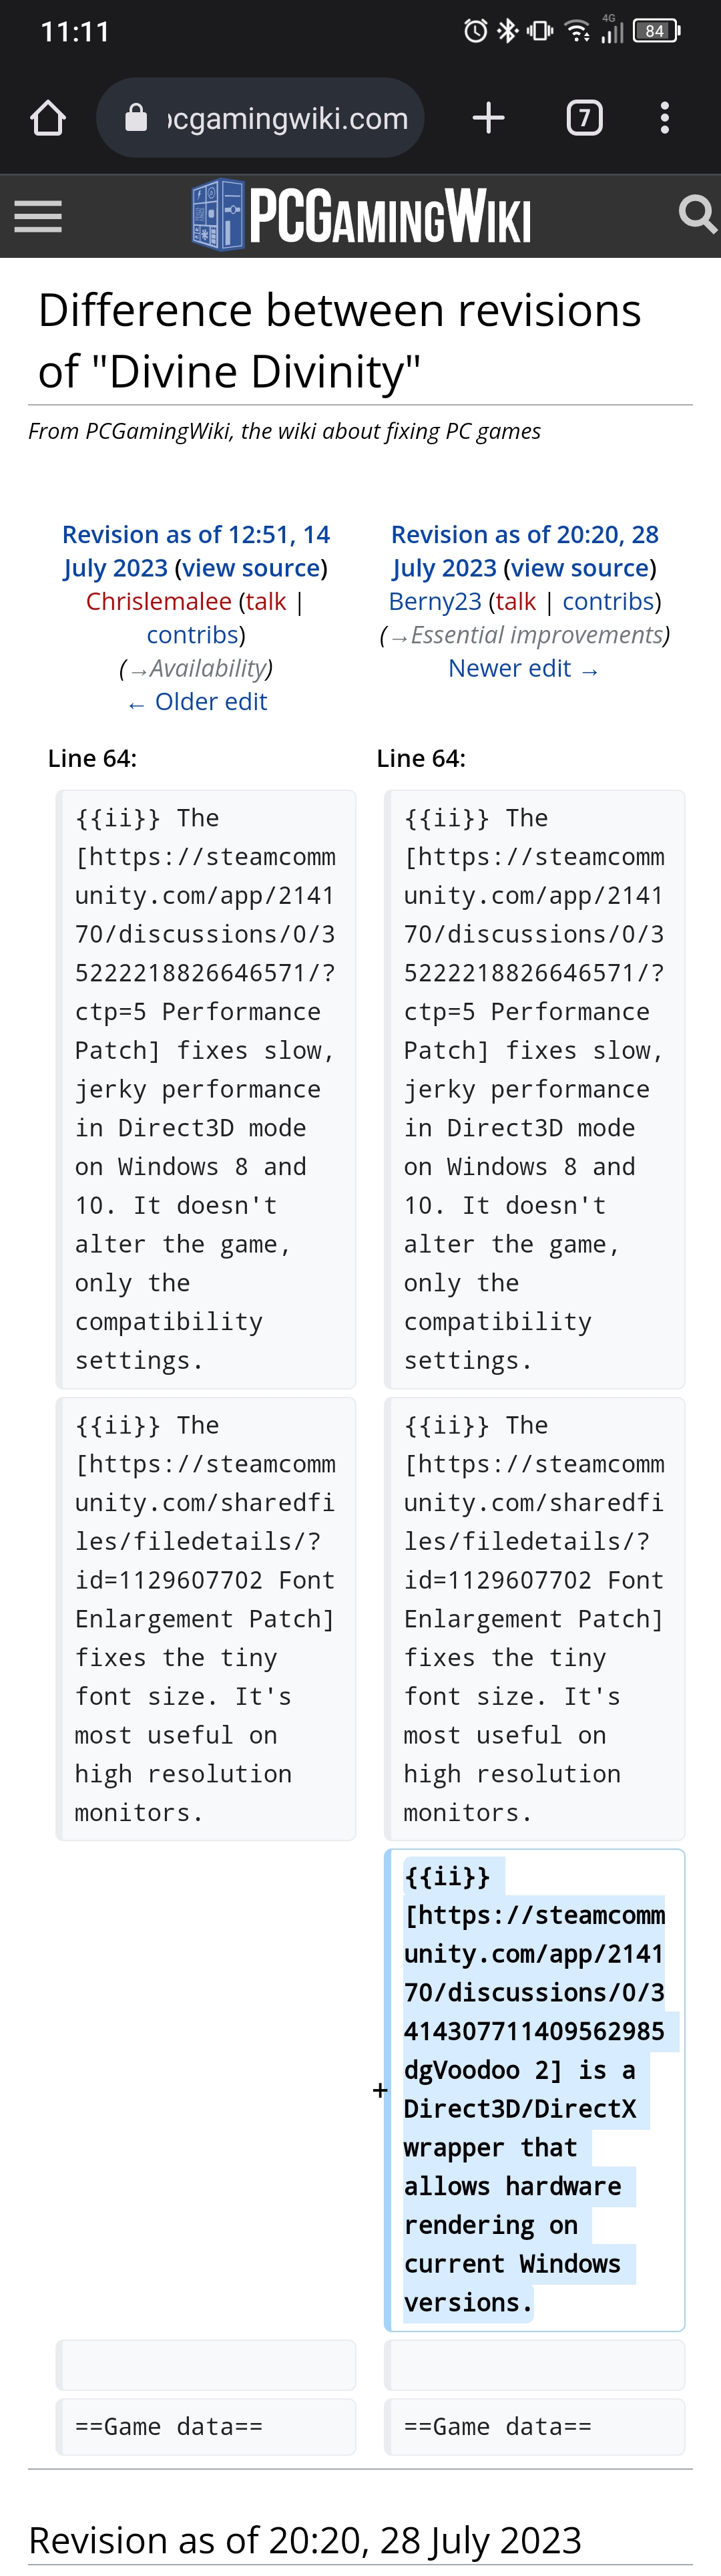
Task: Open Revision as of 20:20, 28 July 2023
Action: [525, 551]
